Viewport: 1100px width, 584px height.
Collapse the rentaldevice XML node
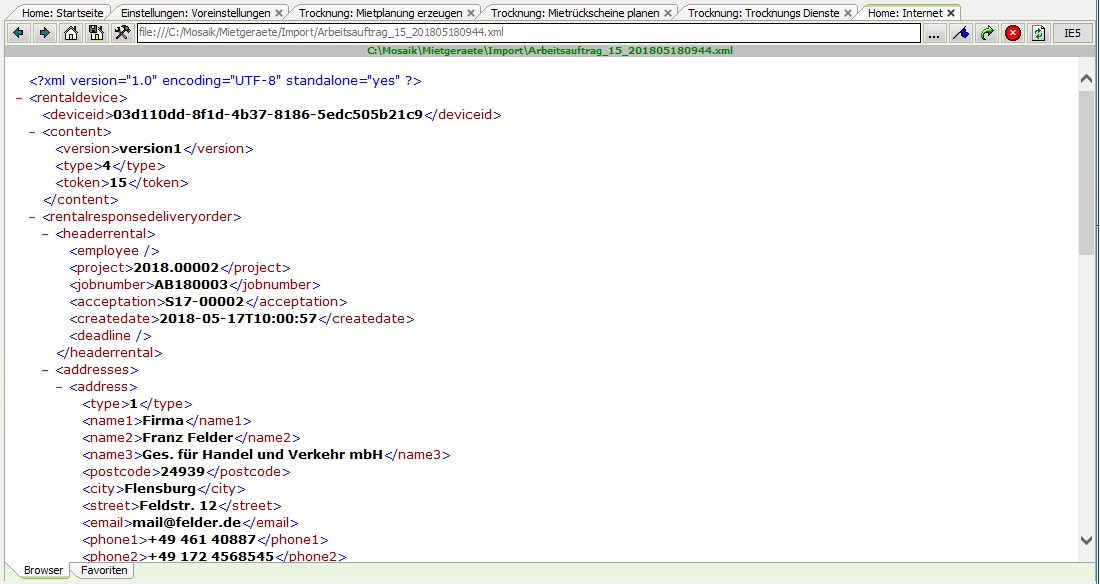20,98
